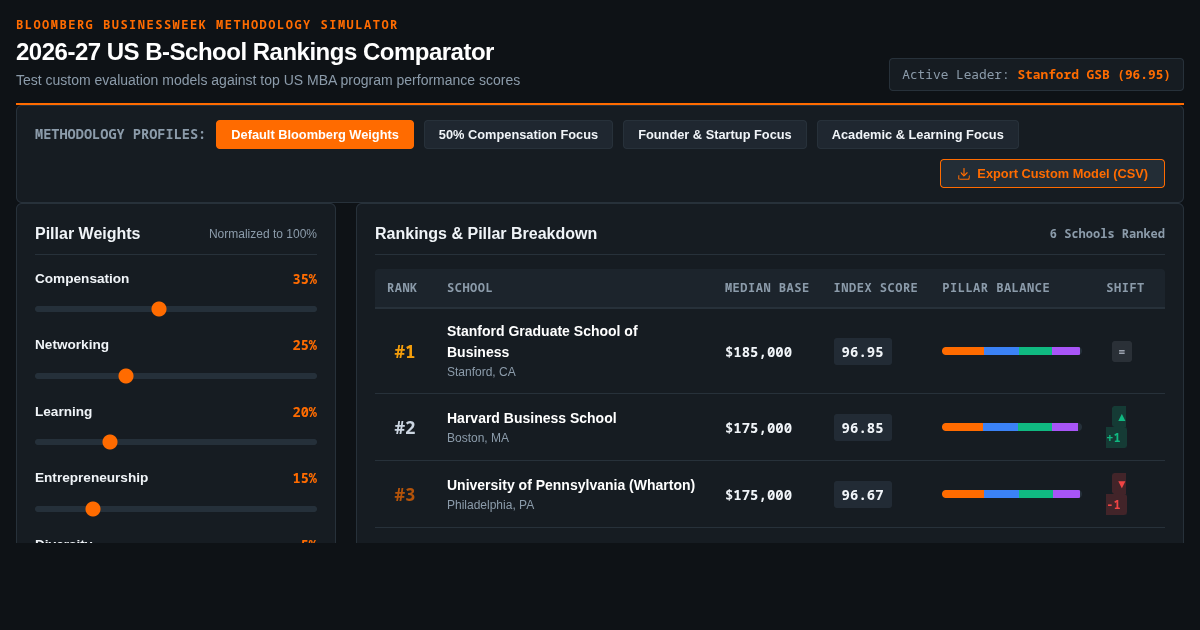Image resolution: width=1200 pixels, height=630 pixels.
Task: Click Wharton median base $175,000
Action: pos(758,495)
